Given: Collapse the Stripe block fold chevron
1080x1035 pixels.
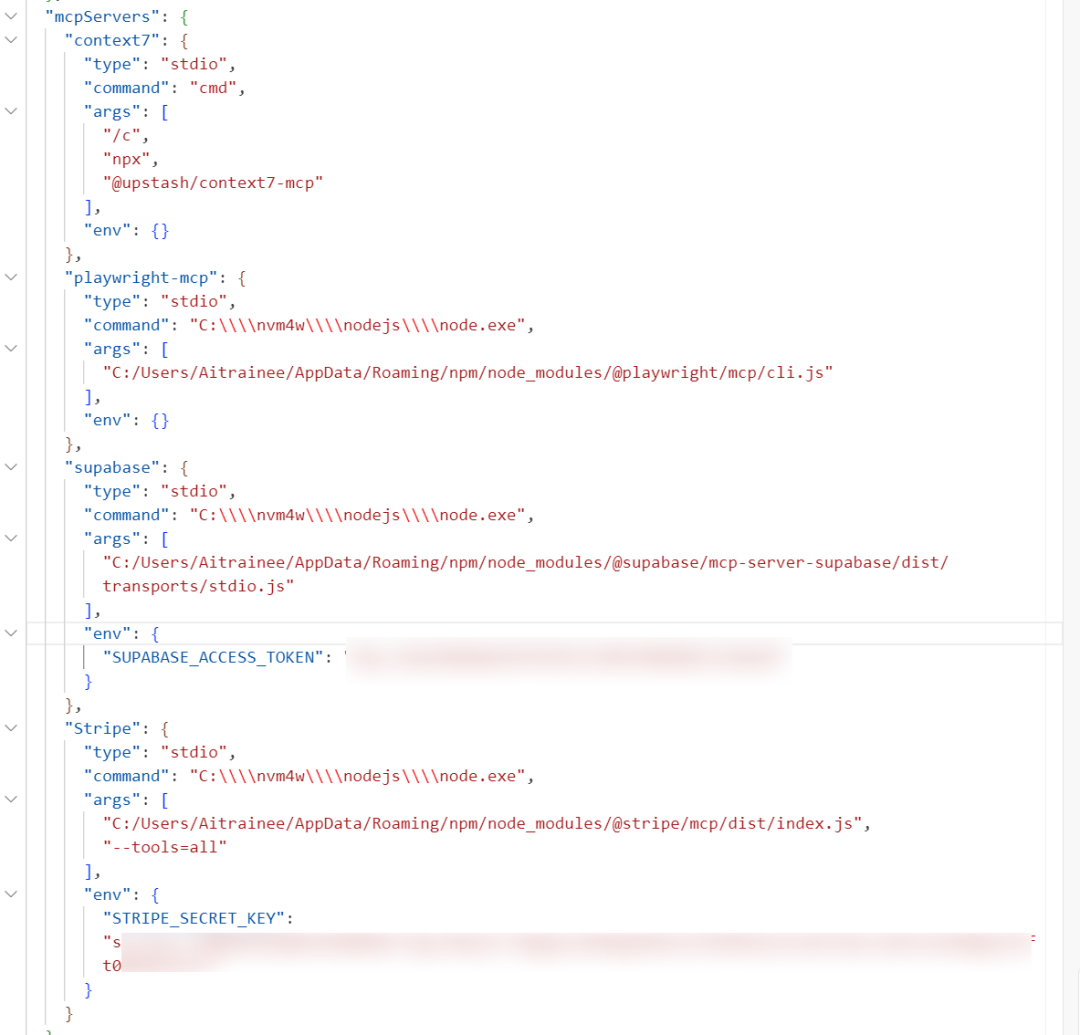Looking at the screenshot, I should [x=11, y=728].
